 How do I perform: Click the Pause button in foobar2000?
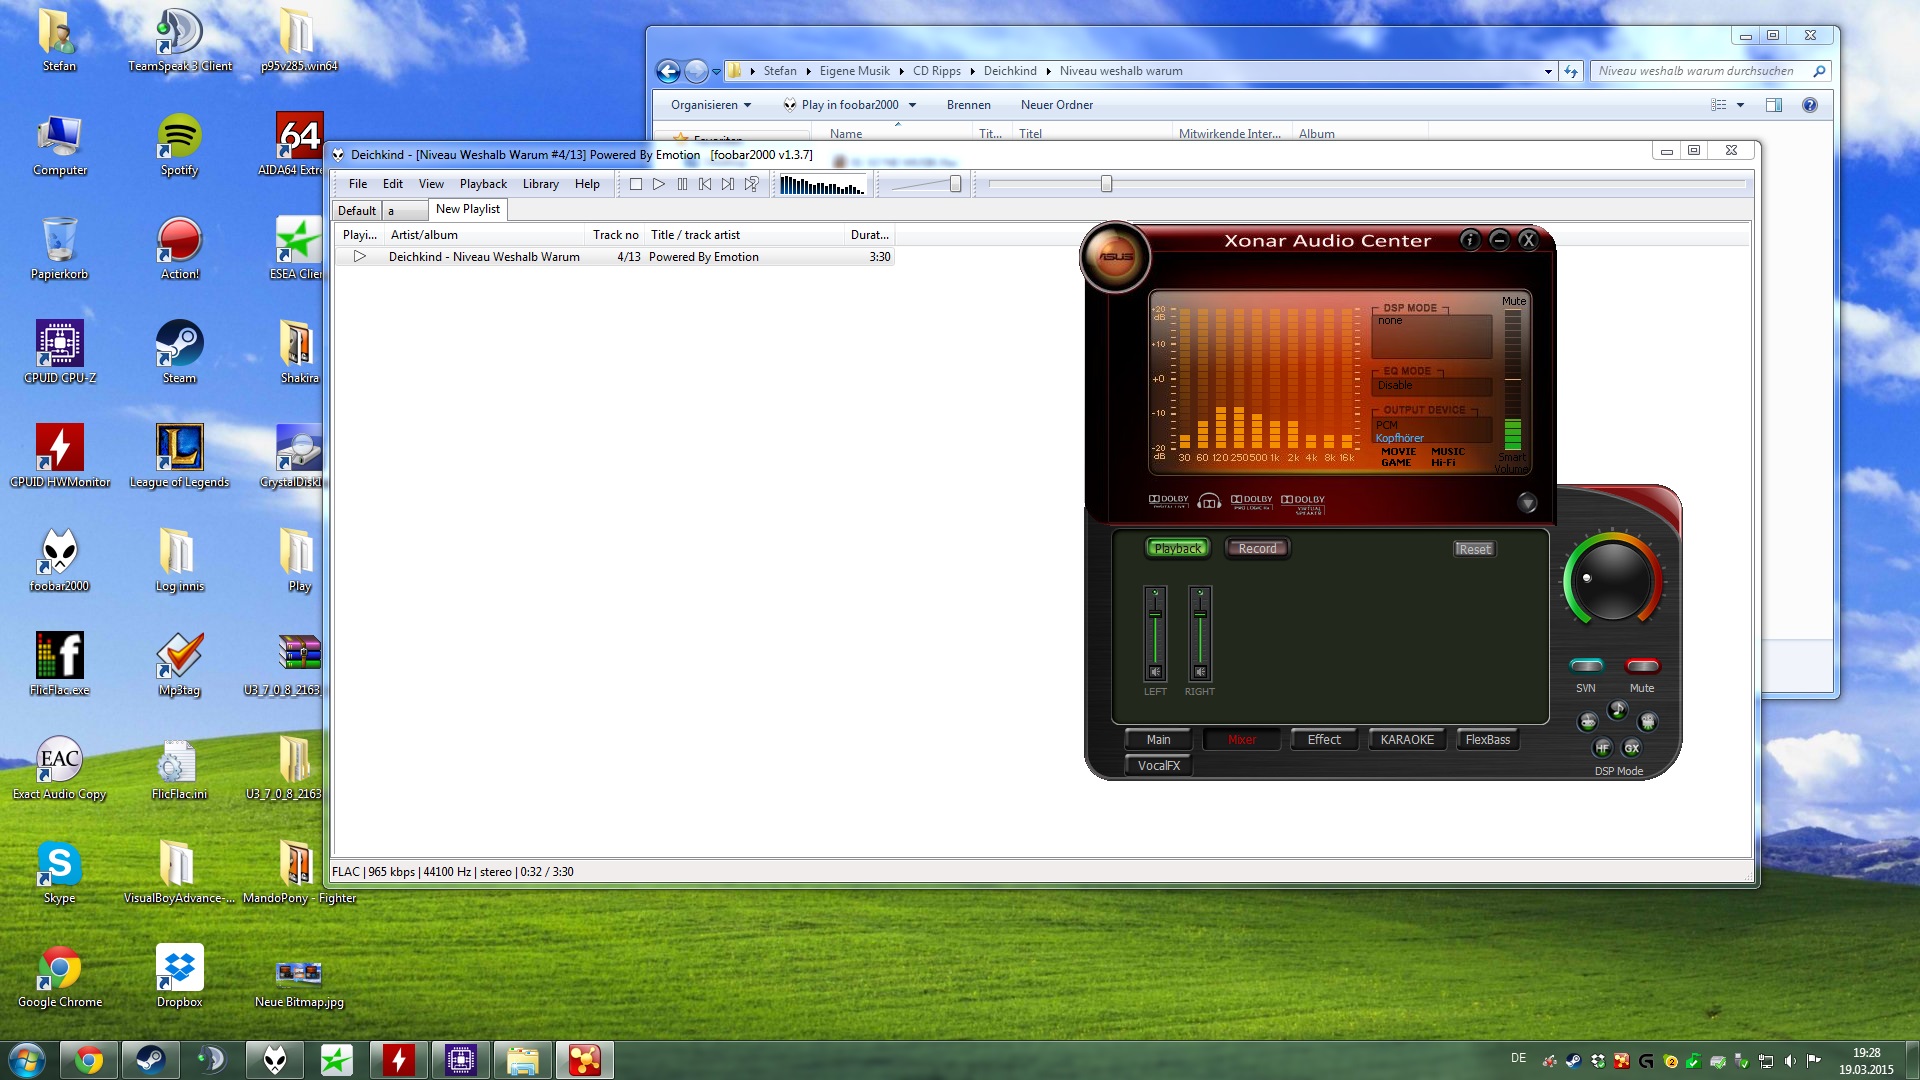[682, 184]
